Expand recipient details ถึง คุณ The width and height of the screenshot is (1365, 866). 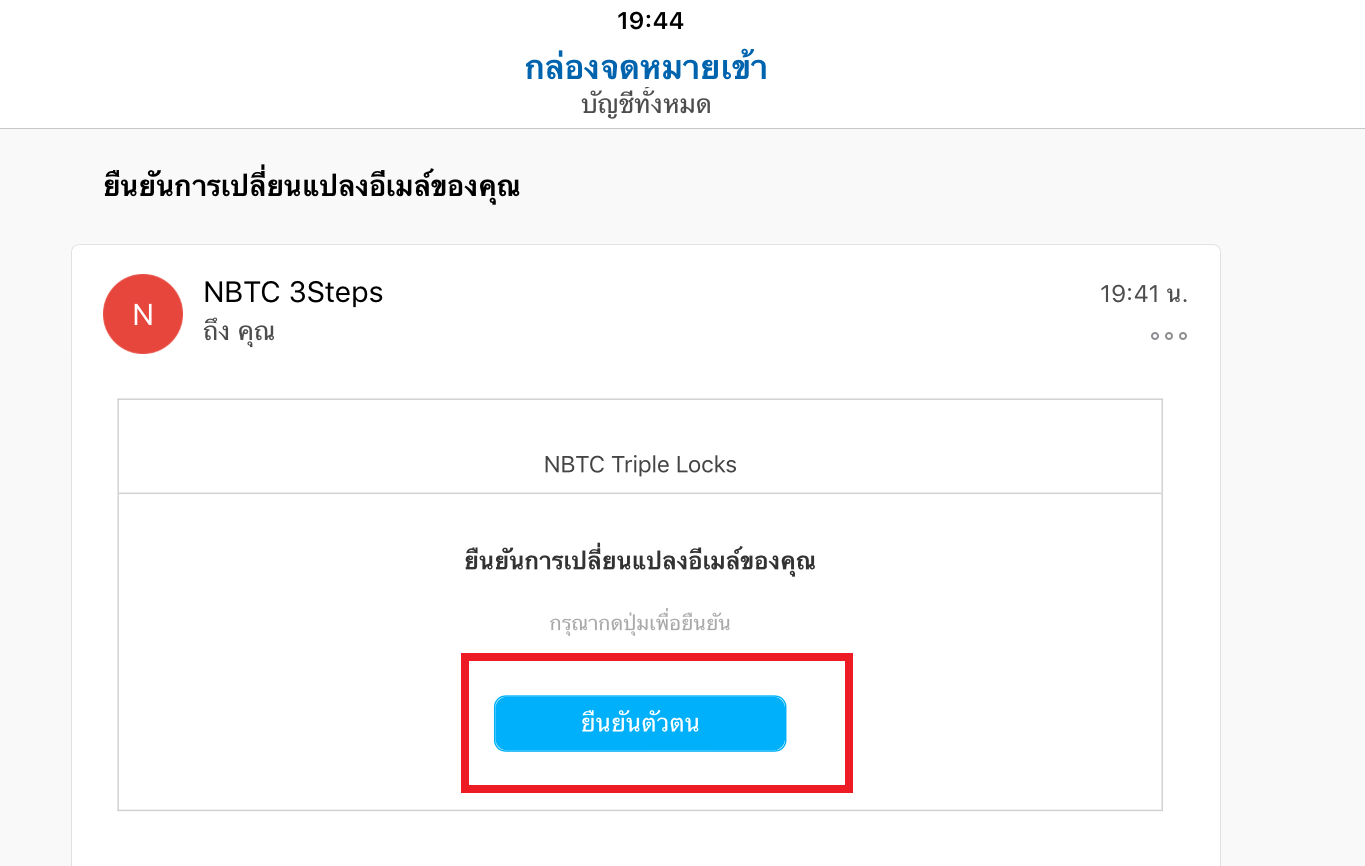click(239, 331)
